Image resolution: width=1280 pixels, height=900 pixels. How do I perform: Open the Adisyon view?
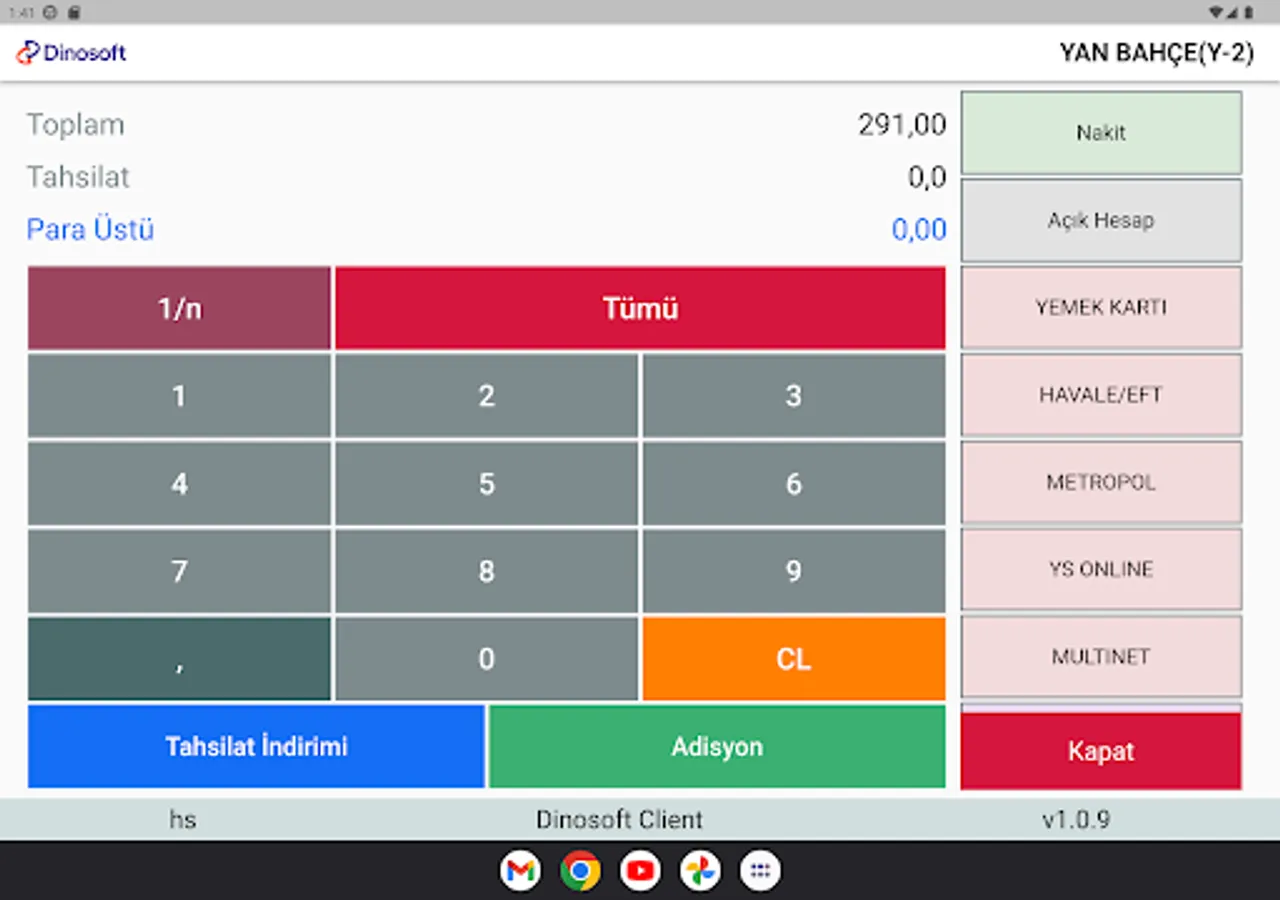click(x=716, y=746)
